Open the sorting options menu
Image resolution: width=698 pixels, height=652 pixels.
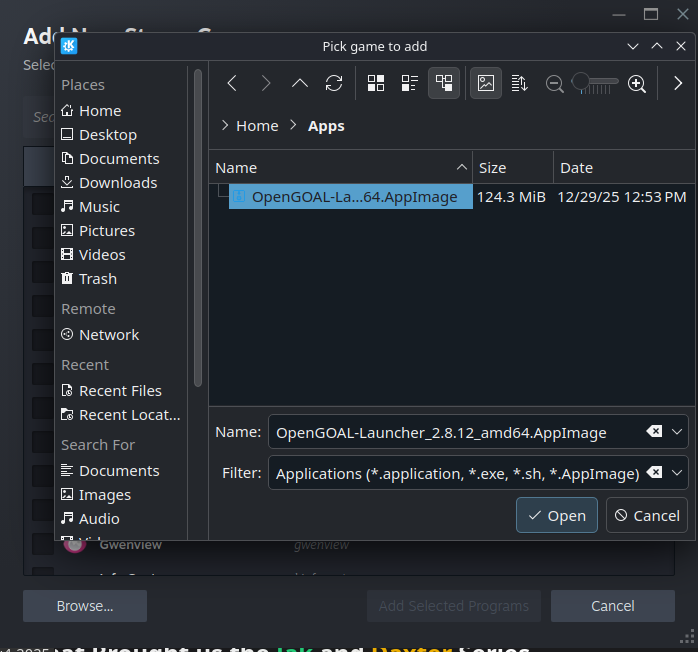[519, 84]
